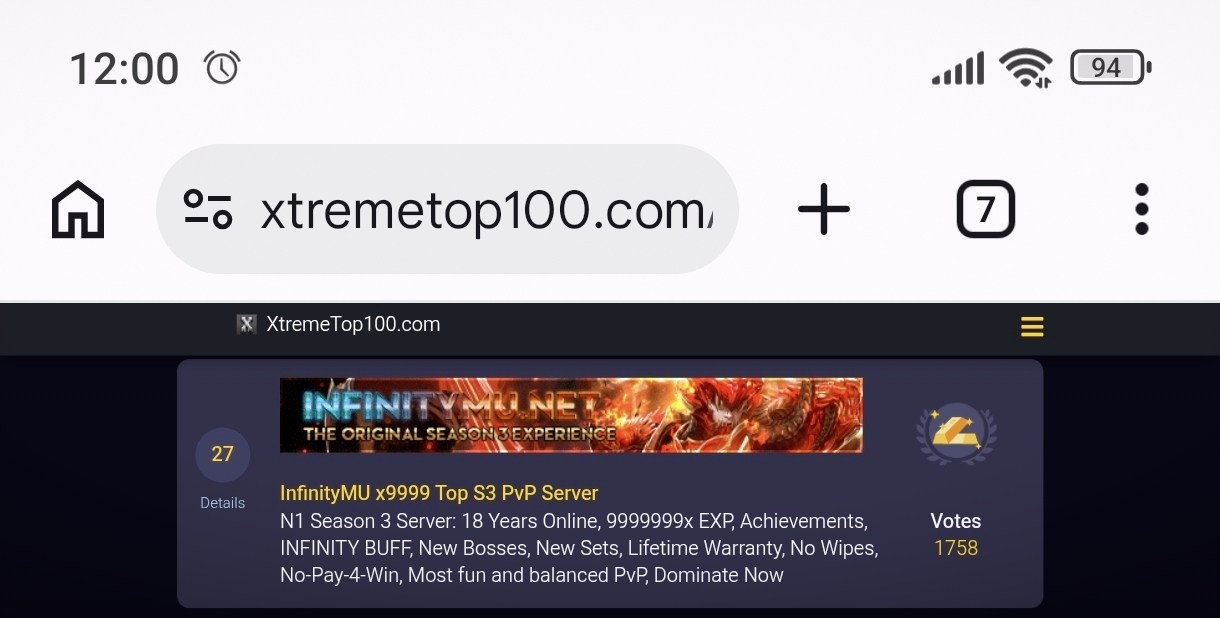The width and height of the screenshot is (1220, 618).
Task: Open the XtremeTop100.com site title link
Action: pos(353,325)
